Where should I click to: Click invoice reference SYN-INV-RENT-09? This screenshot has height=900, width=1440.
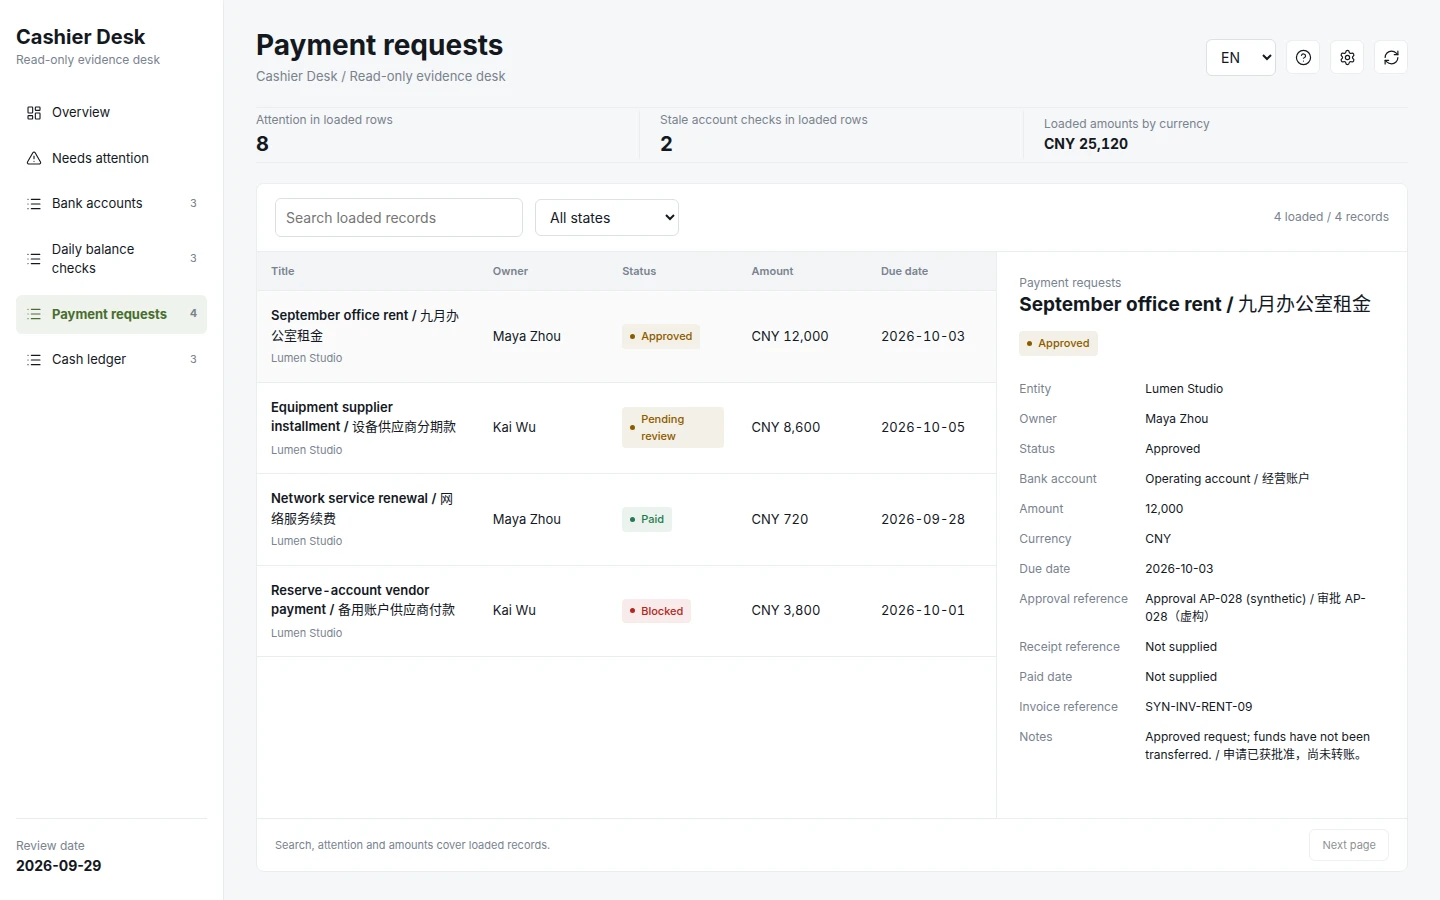click(1198, 707)
